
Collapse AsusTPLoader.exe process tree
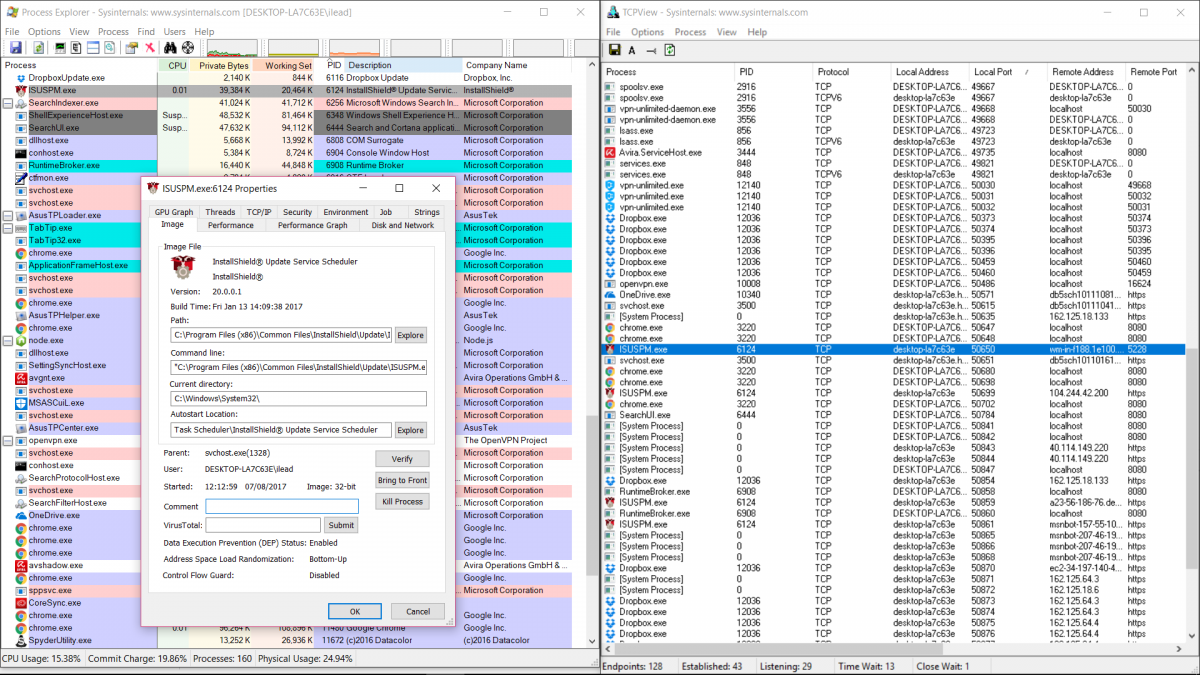click(x=8, y=215)
